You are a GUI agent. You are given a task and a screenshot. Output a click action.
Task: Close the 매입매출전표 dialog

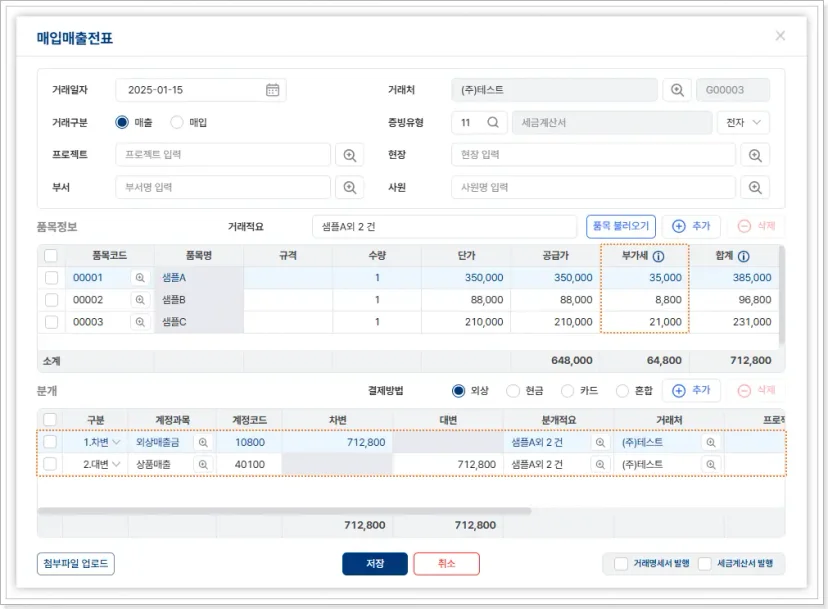pyautogui.click(x=780, y=36)
